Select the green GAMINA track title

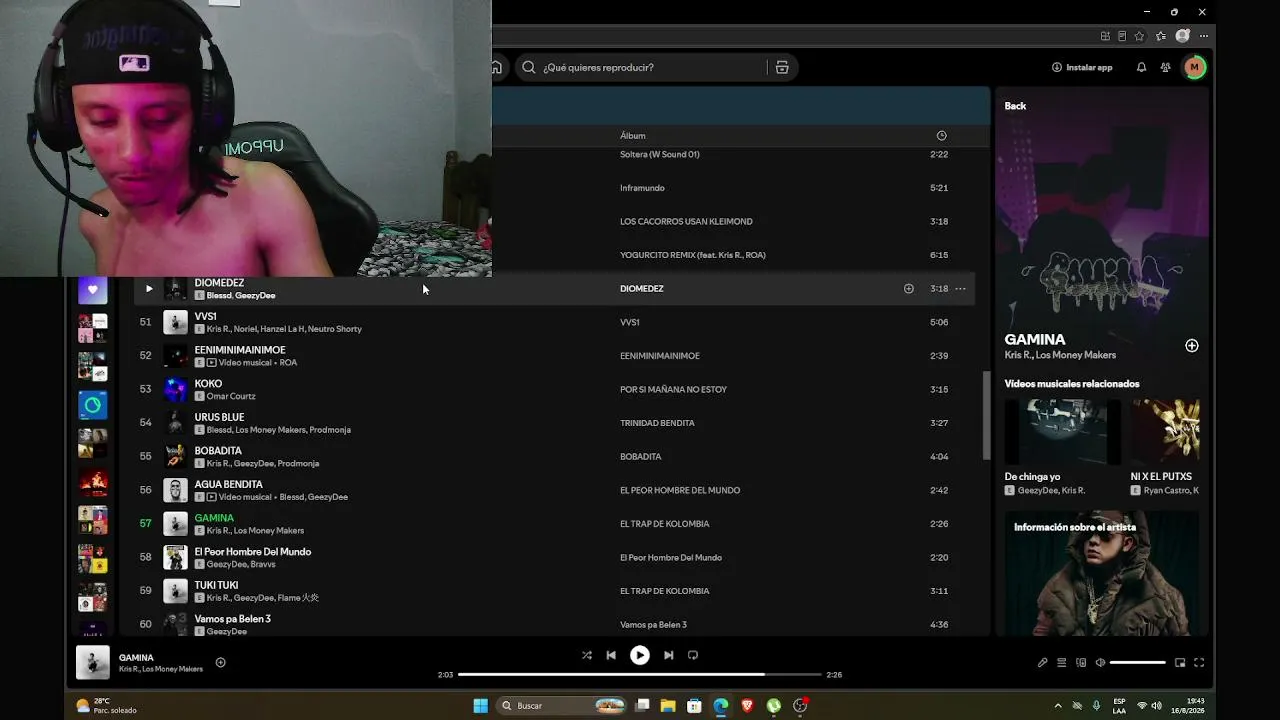[214, 518]
